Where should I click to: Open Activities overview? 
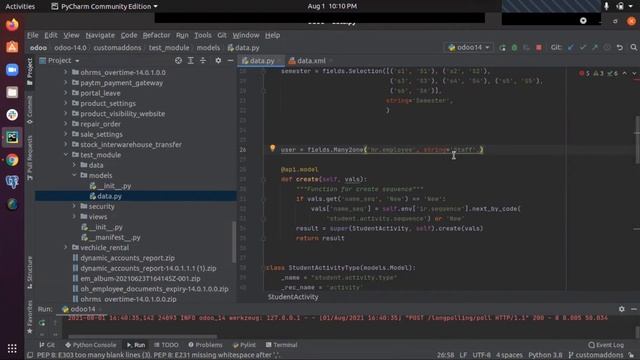20,6
